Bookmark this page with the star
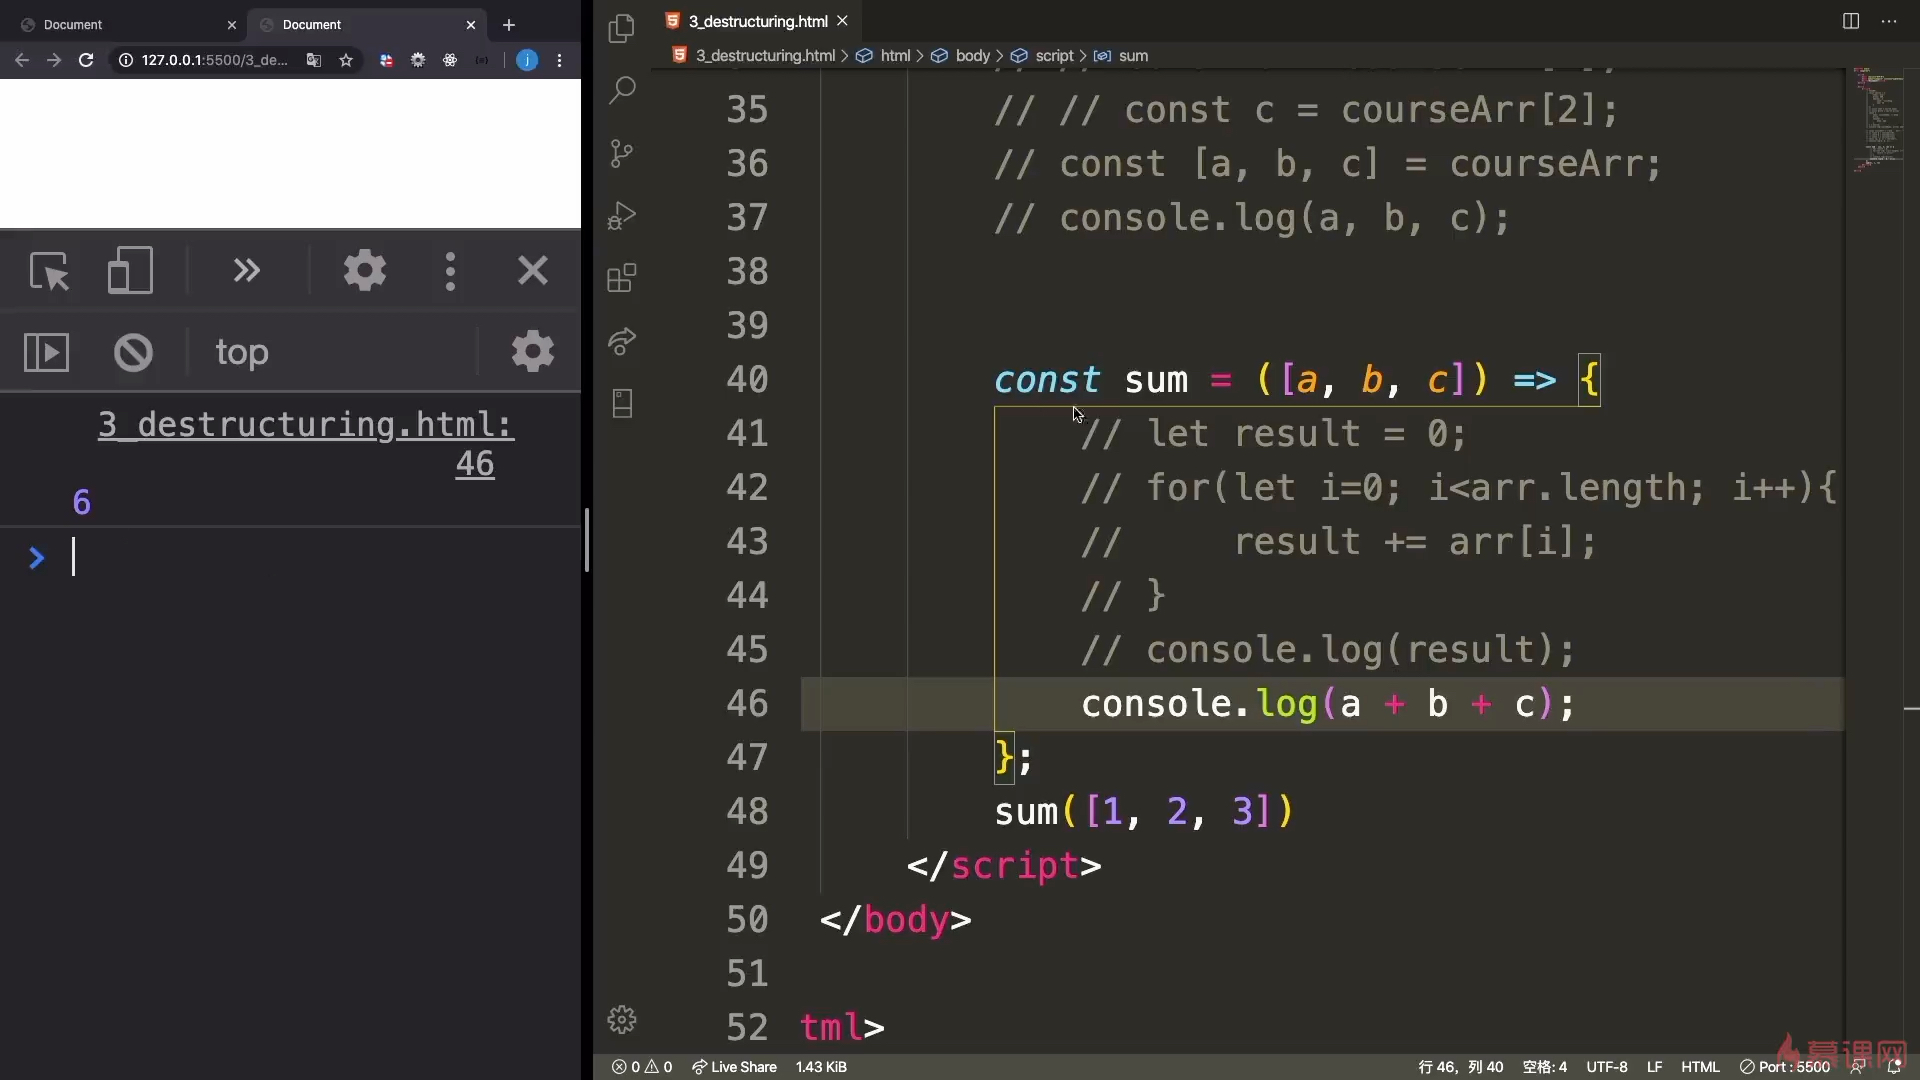Viewport: 1920px width, 1080px height. pyautogui.click(x=346, y=60)
